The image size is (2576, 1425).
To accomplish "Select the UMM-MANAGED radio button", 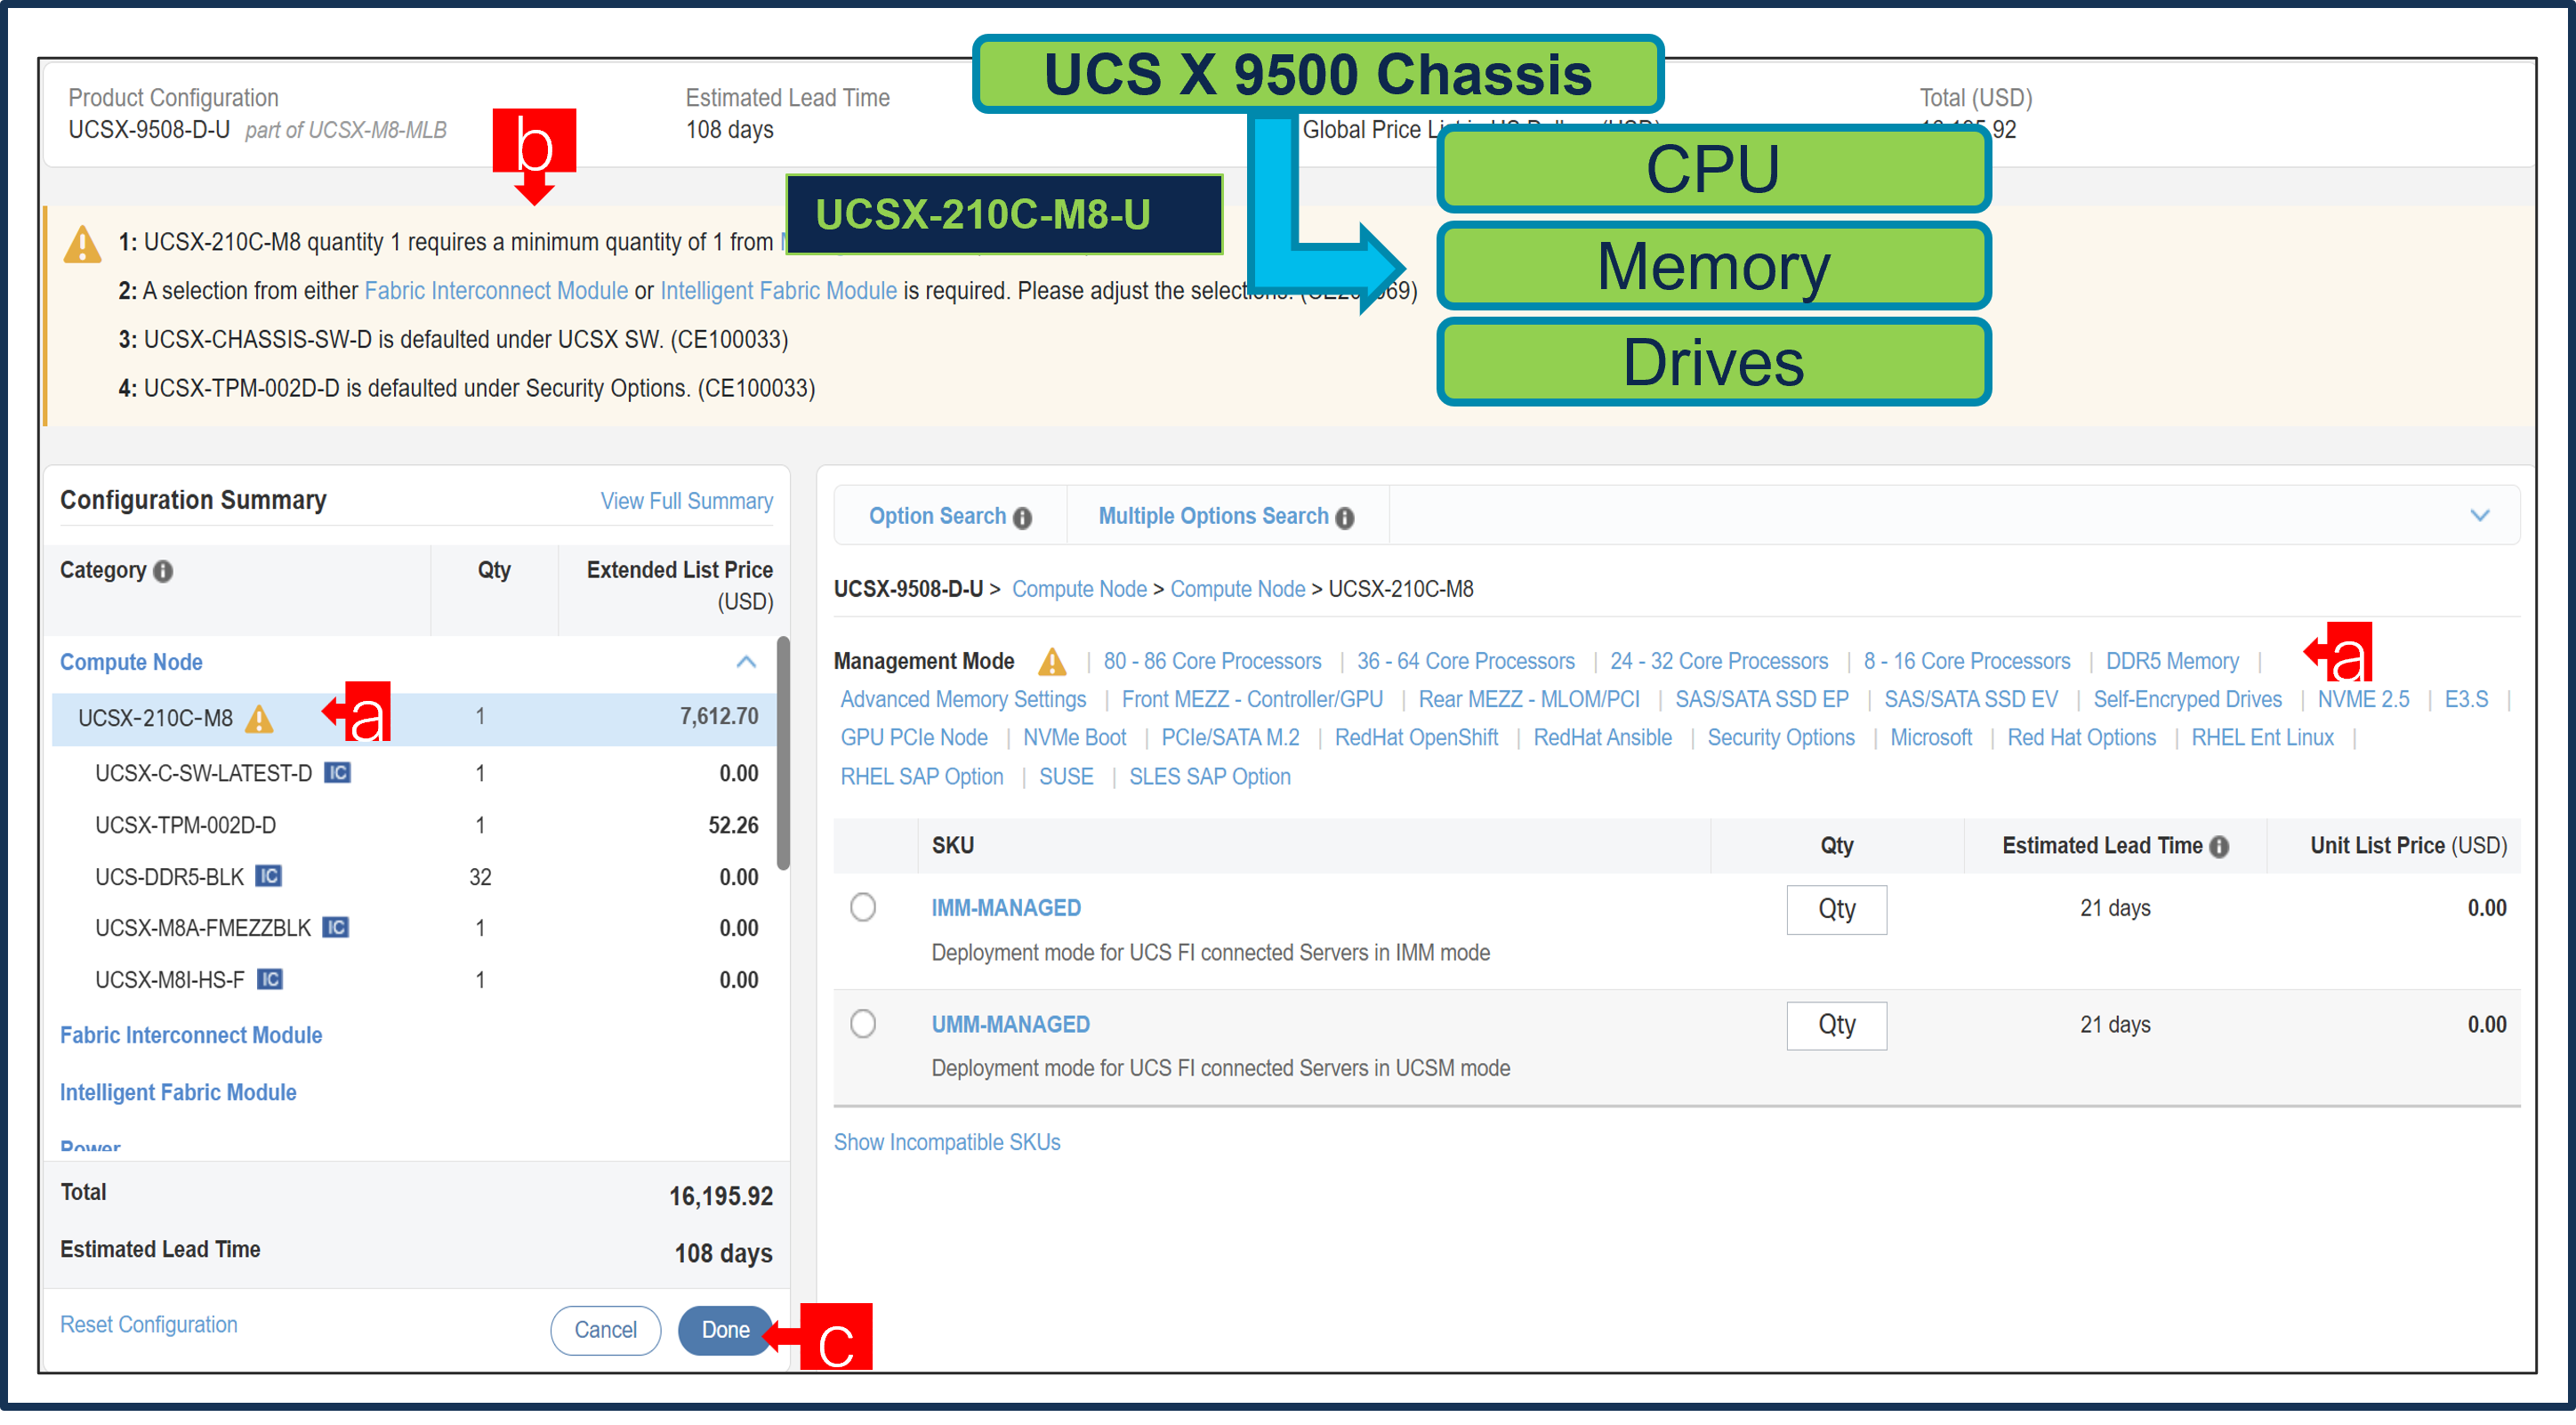I will [x=863, y=1024].
